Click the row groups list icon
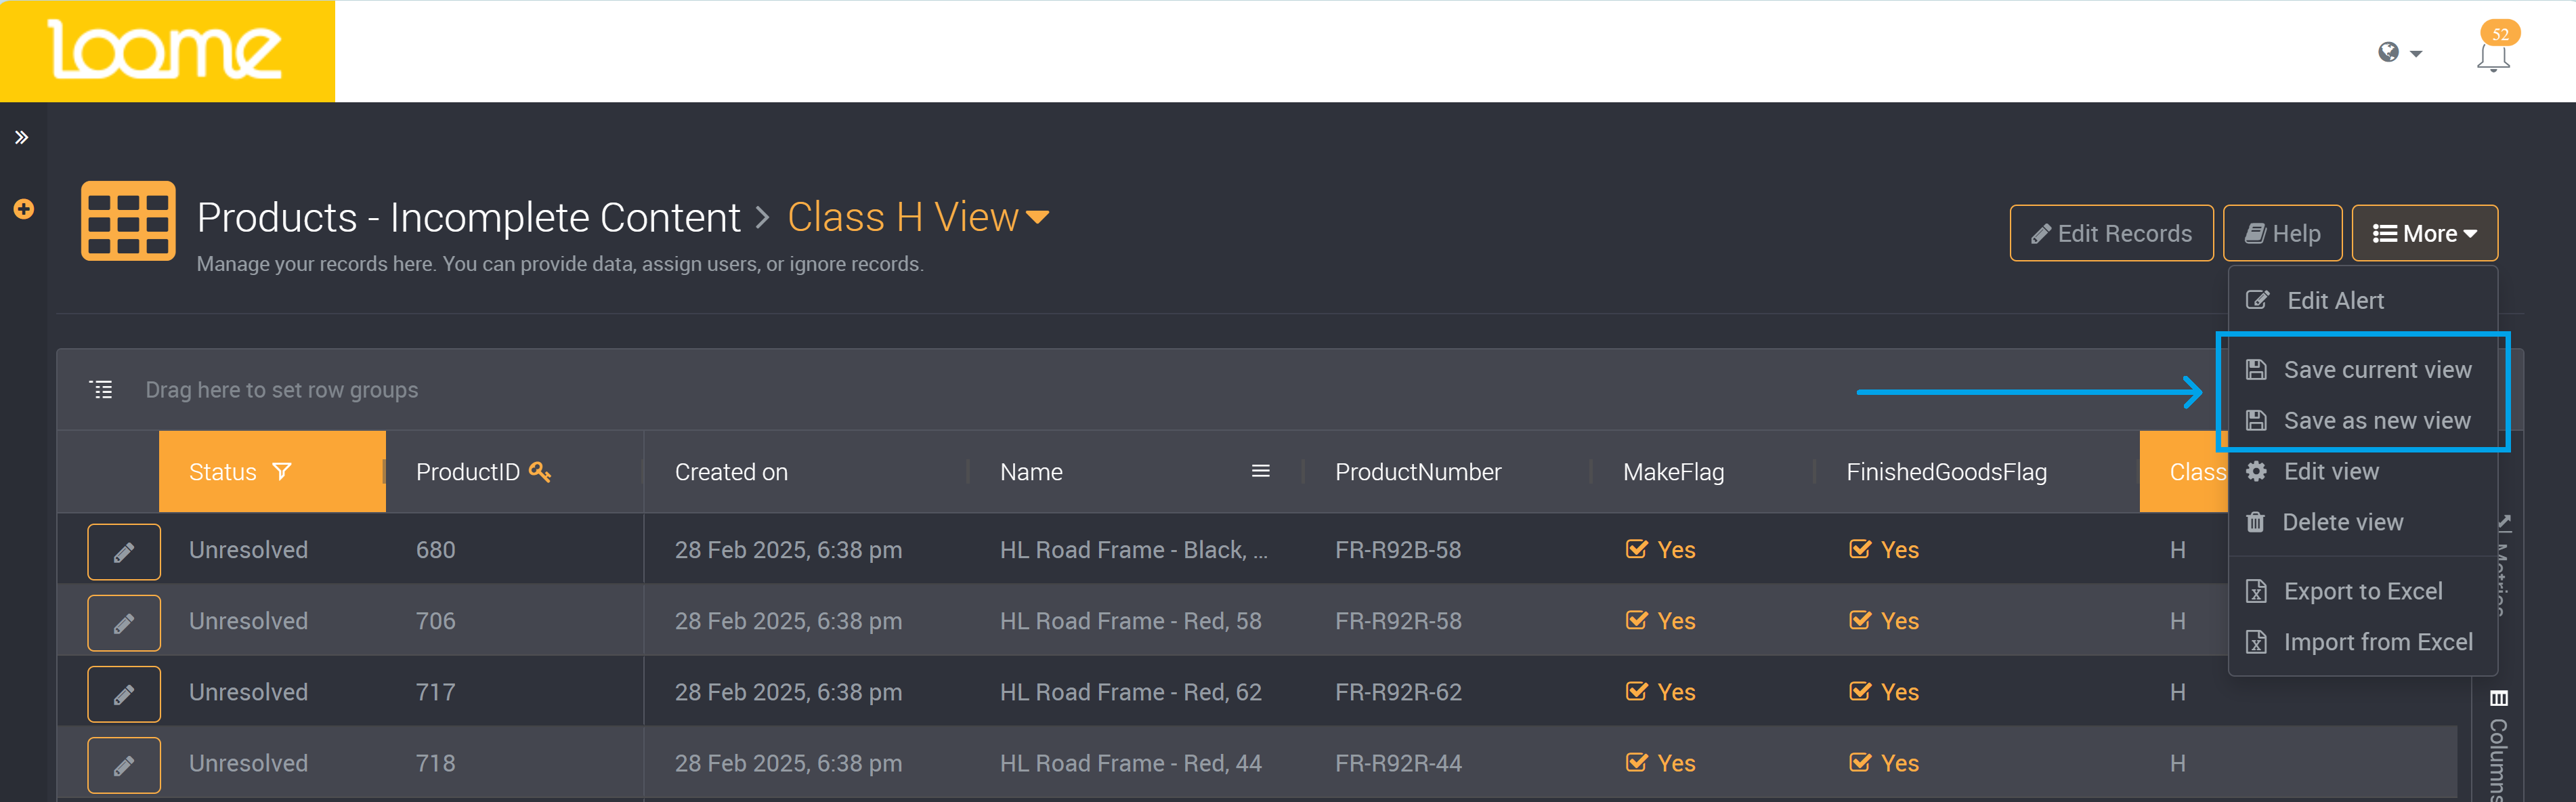This screenshot has height=802, width=2576. 102,389
